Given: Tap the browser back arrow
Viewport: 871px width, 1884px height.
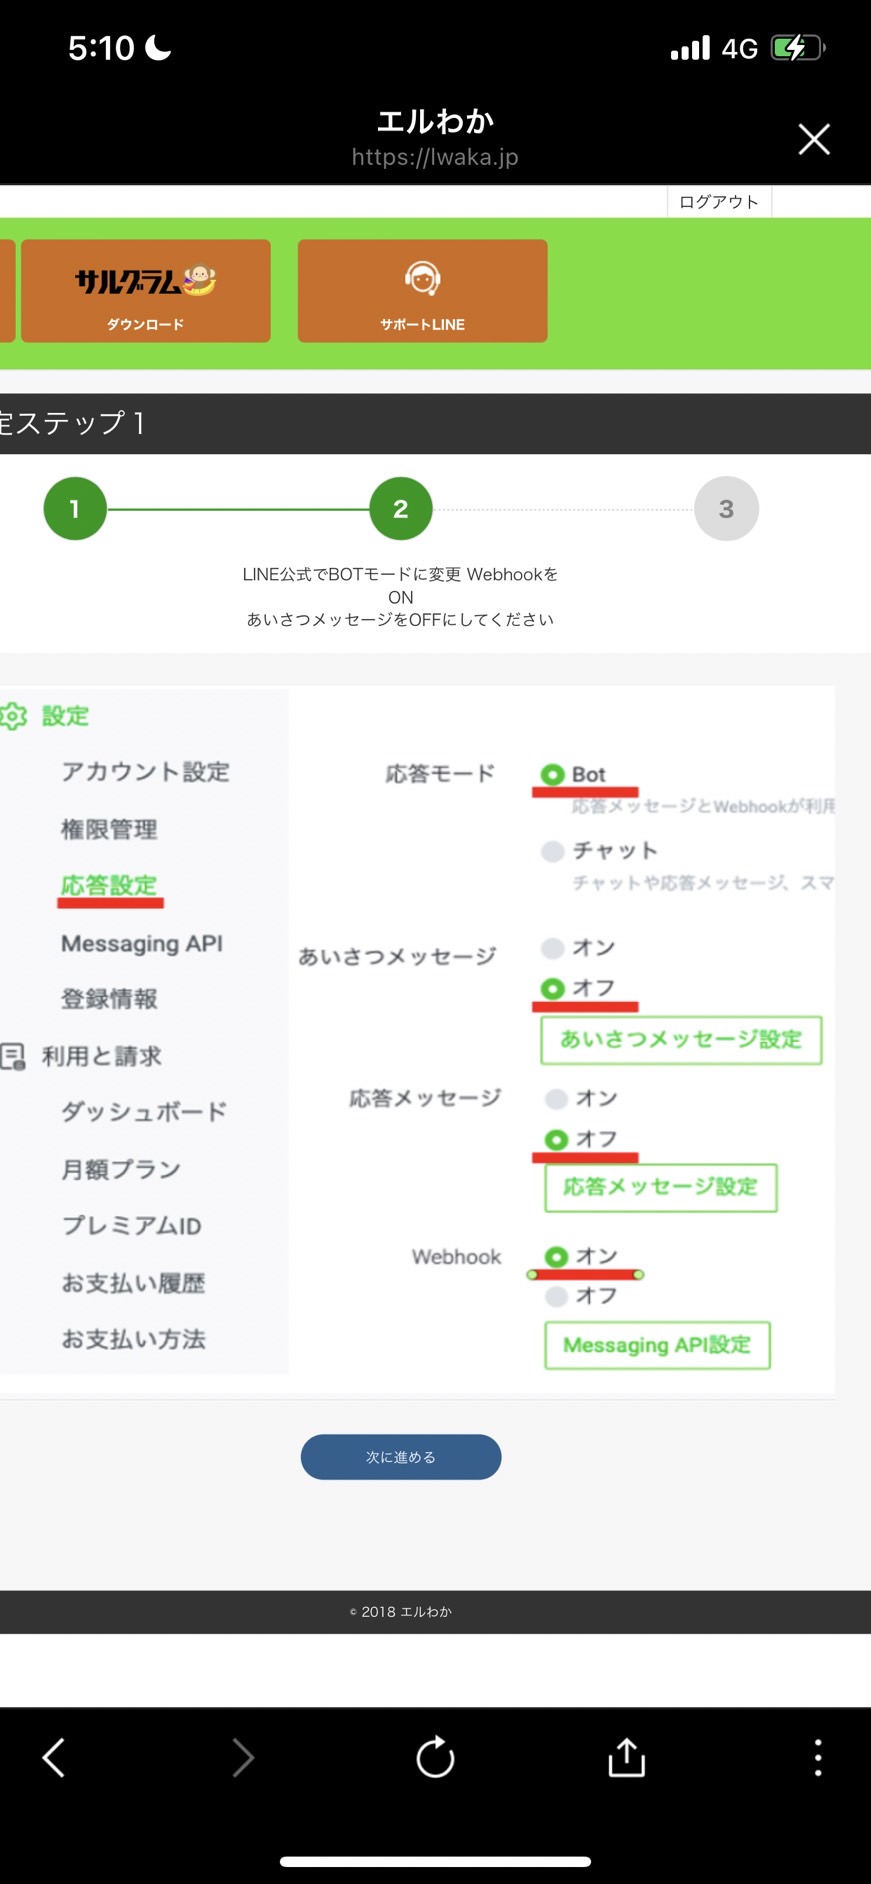Looking at the screenshot, I should tap(54, 1757).
